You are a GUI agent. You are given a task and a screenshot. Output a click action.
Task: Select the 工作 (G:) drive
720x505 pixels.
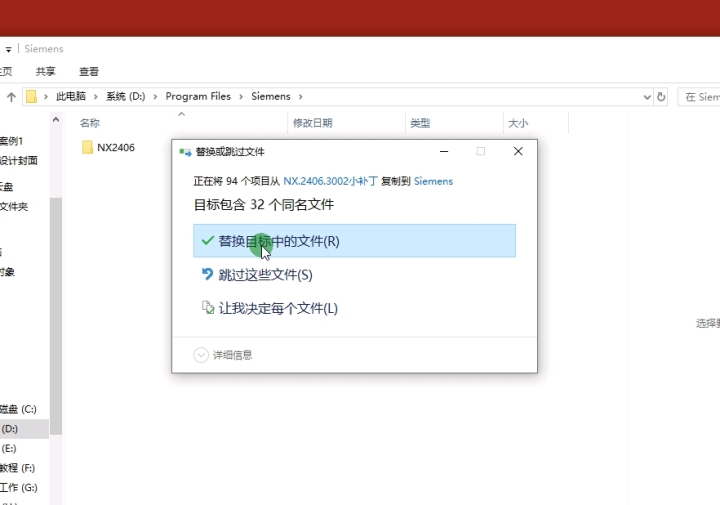coord(19,488)
